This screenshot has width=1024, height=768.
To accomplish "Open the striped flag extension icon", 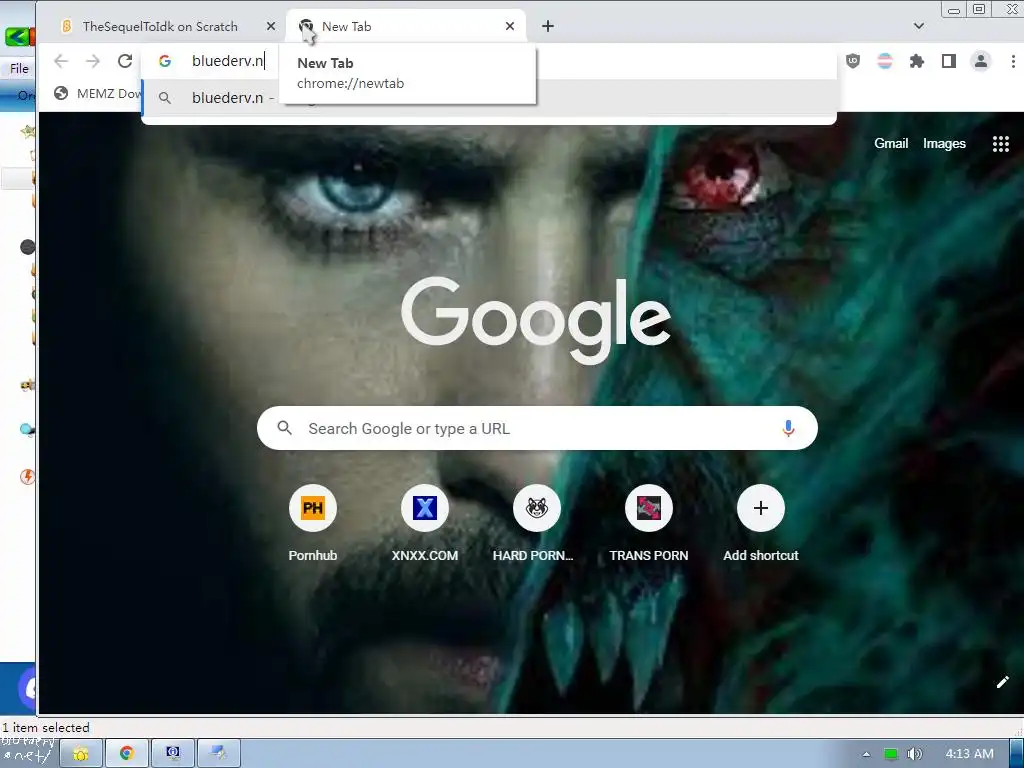I will 885,61.
